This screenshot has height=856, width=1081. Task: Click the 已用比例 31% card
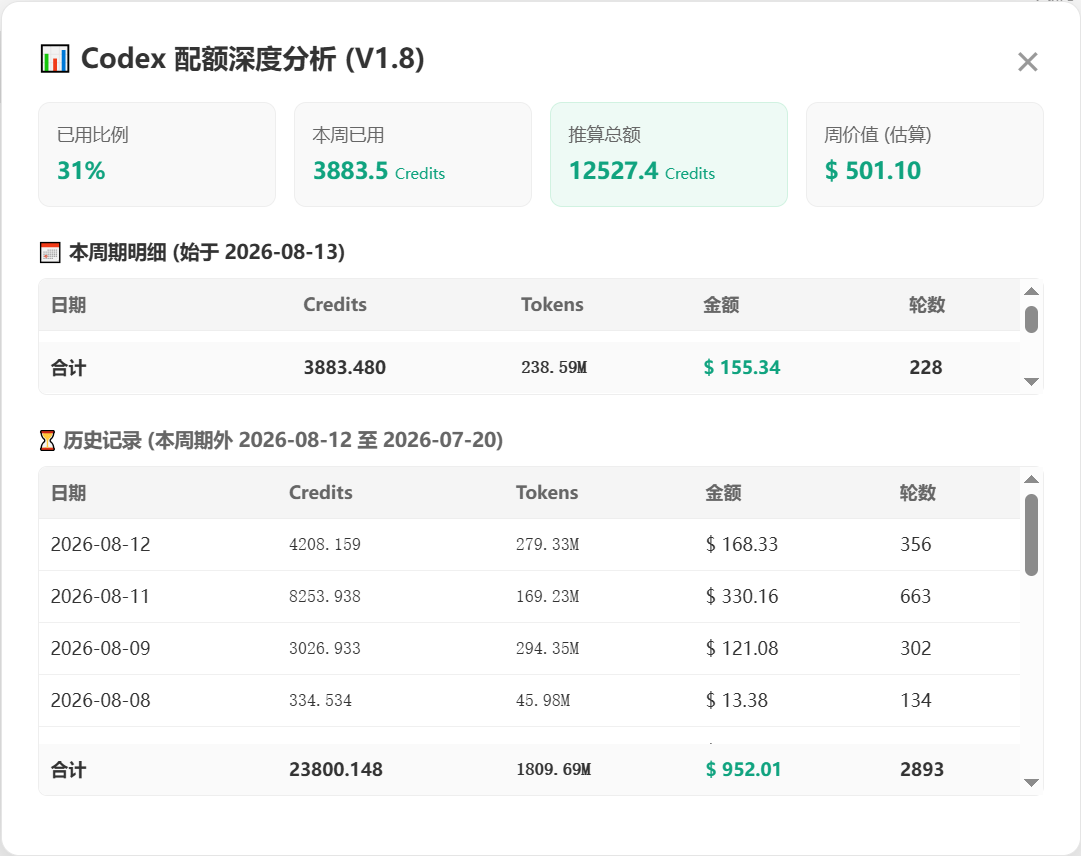point(157,154)
